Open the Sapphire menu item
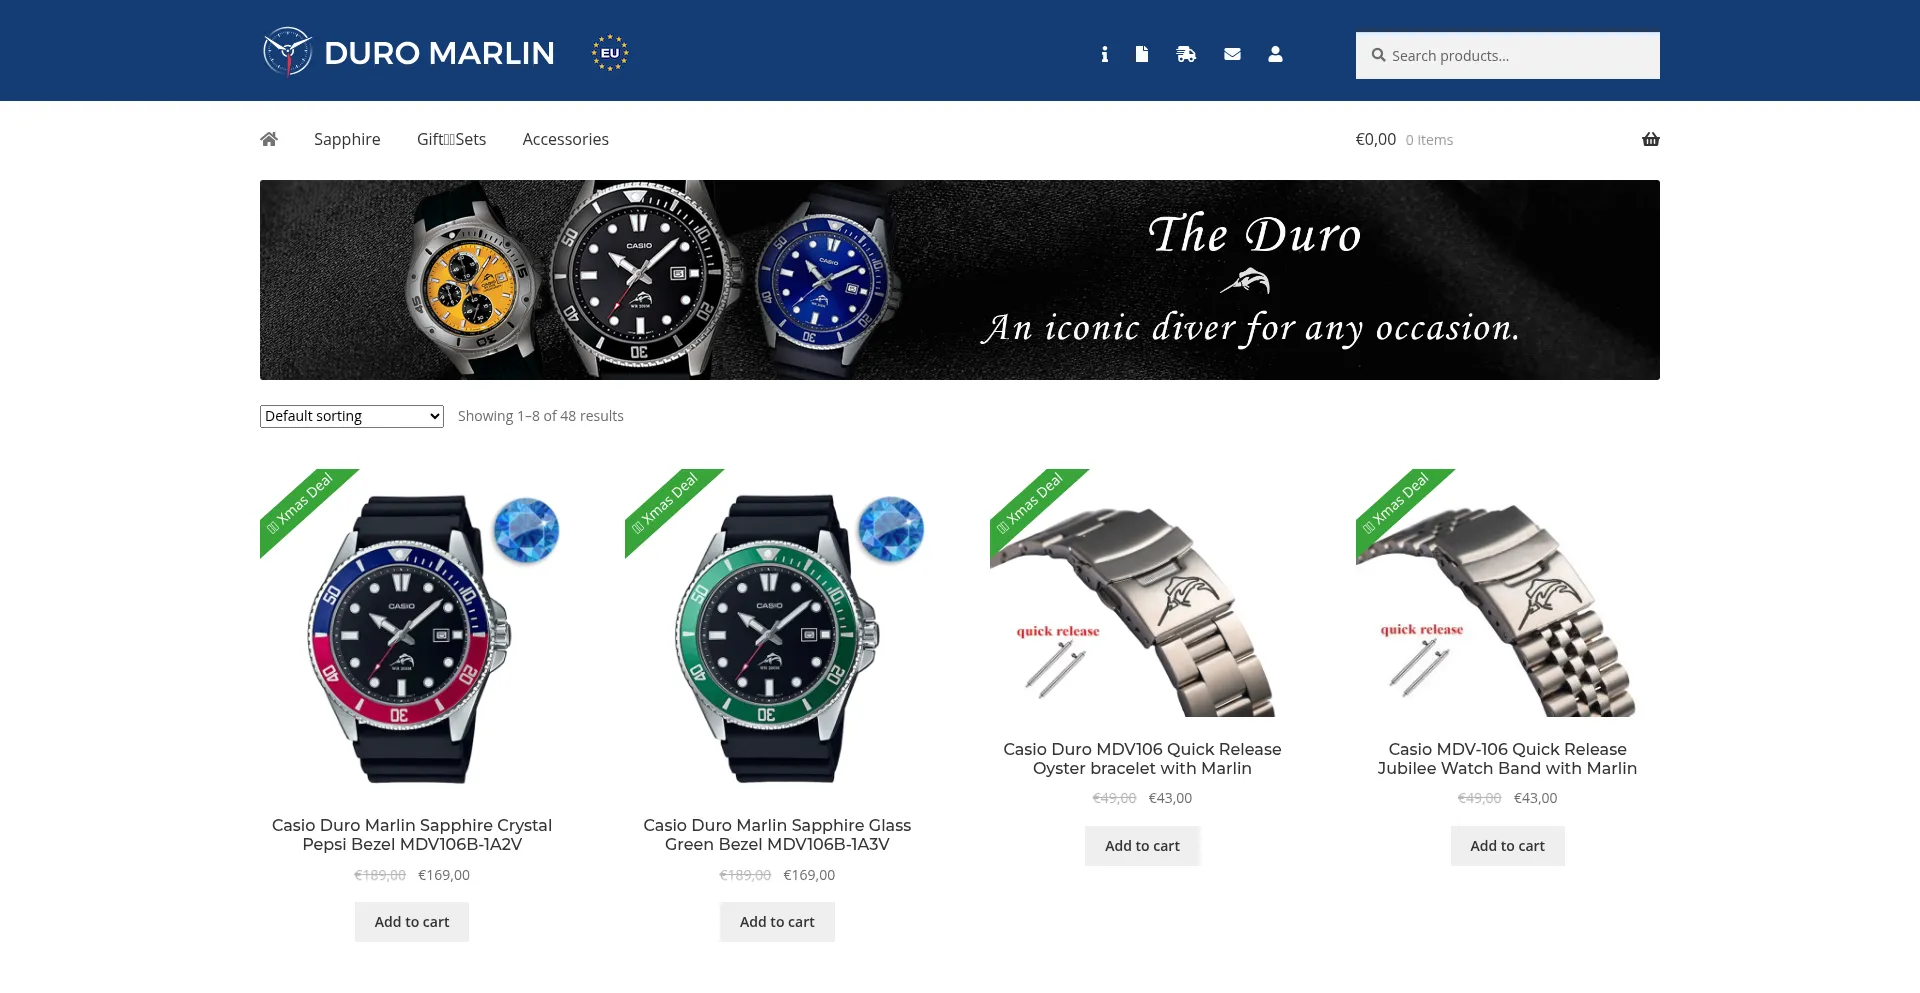The width and height of the screenshot is (1920, 993). click(x=347, y=139)
